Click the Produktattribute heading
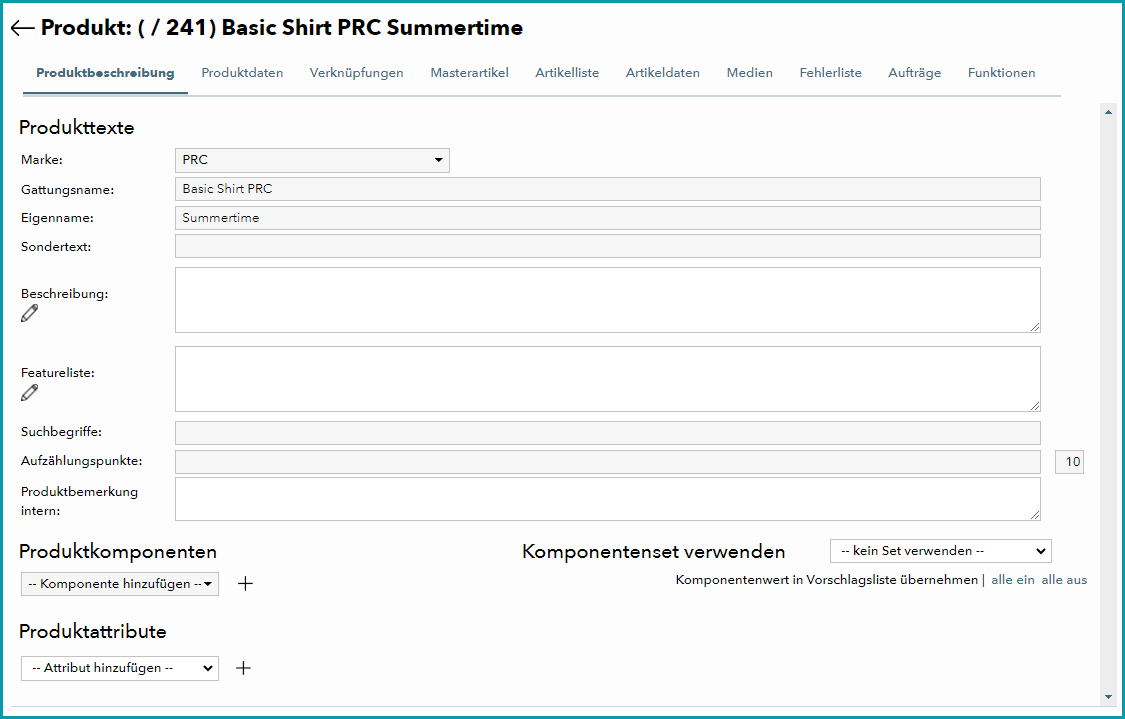1125x719 pixels. [x=93, y=631]
